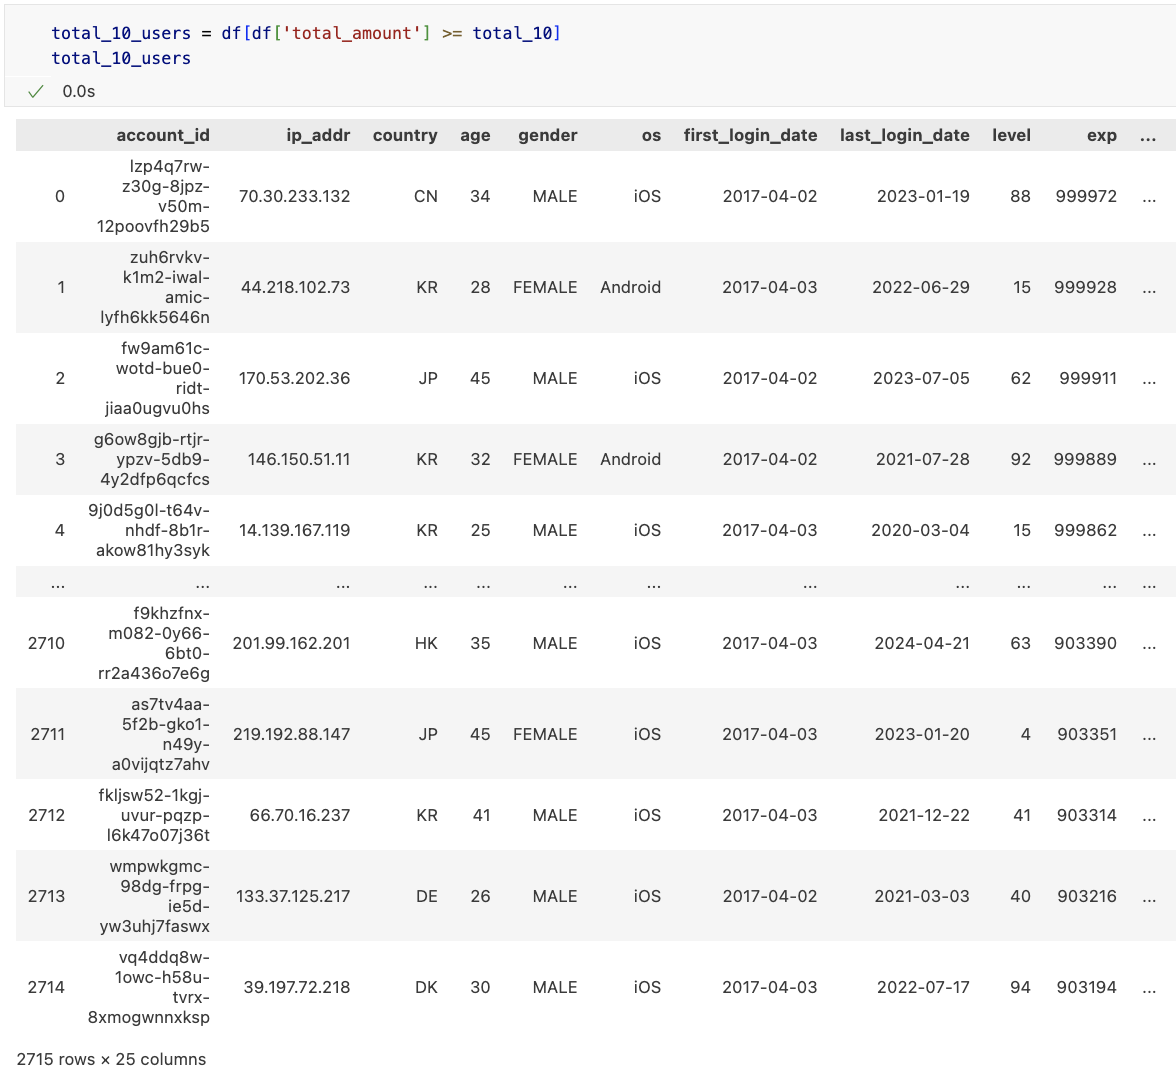Click last login date 2020-03-04

(x=920, y=530)
